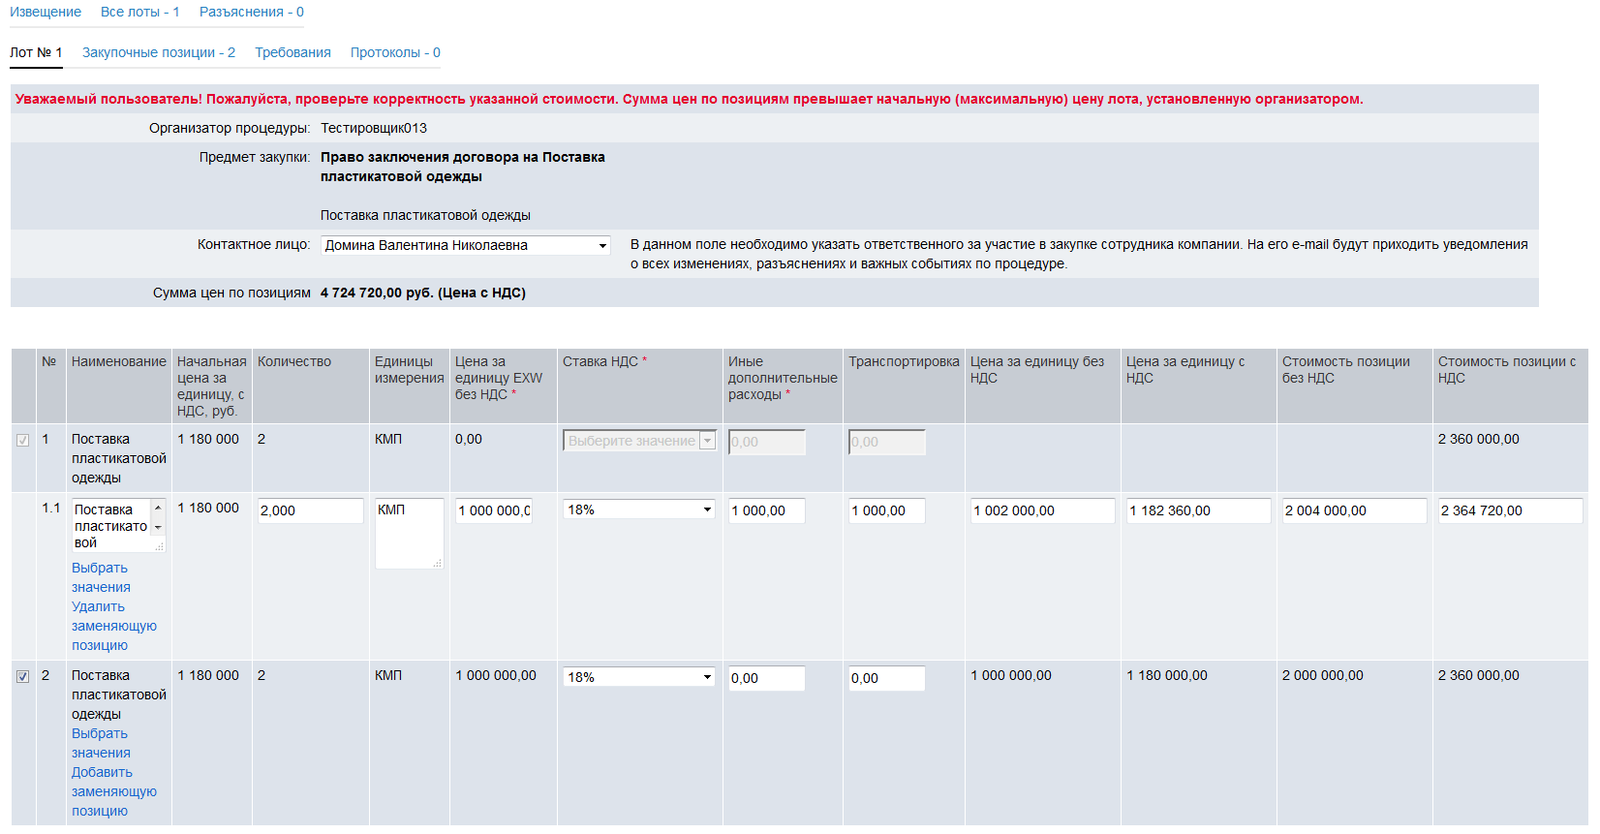Image resolution: width=1600 pixels, height=834 pixels.
Task: Open Разъяснения - 0 tab
Action: click(251, 12)
